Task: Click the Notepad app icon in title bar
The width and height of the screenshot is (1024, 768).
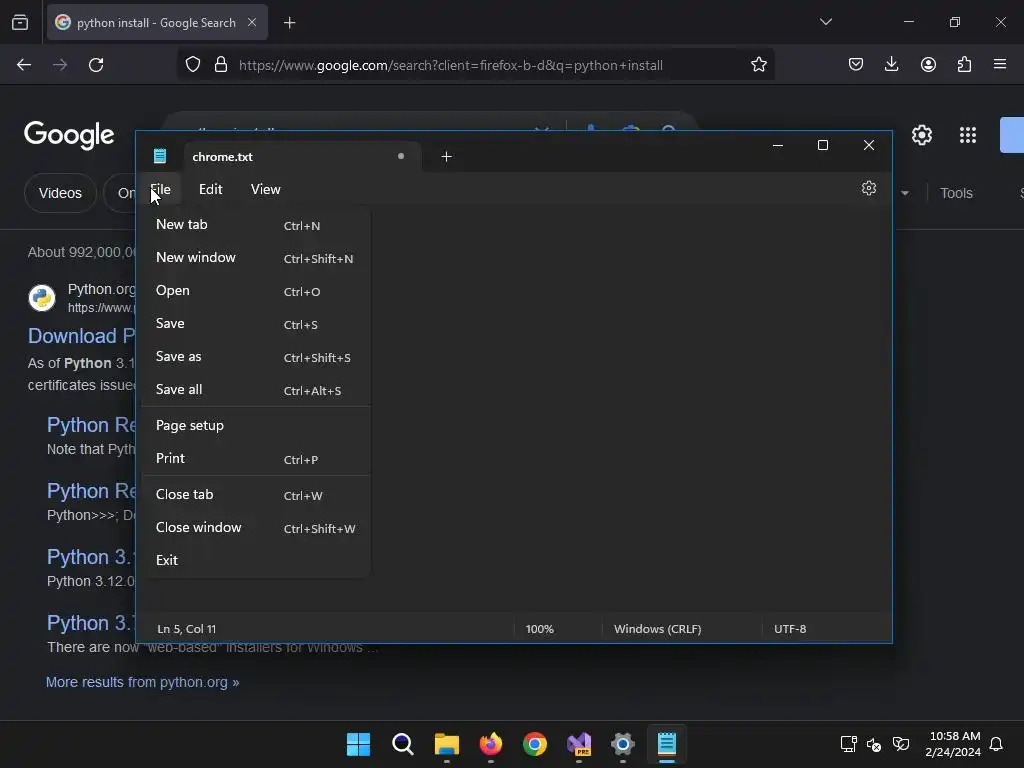Action: [x=160, y=156]
